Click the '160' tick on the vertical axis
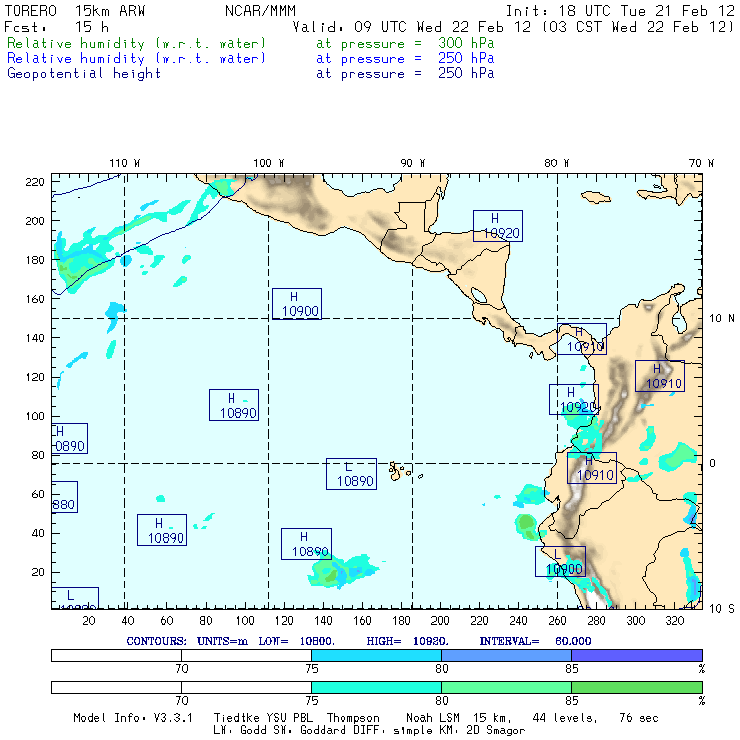The width and height of the screenshot is (740, 740). coord(35,299)
